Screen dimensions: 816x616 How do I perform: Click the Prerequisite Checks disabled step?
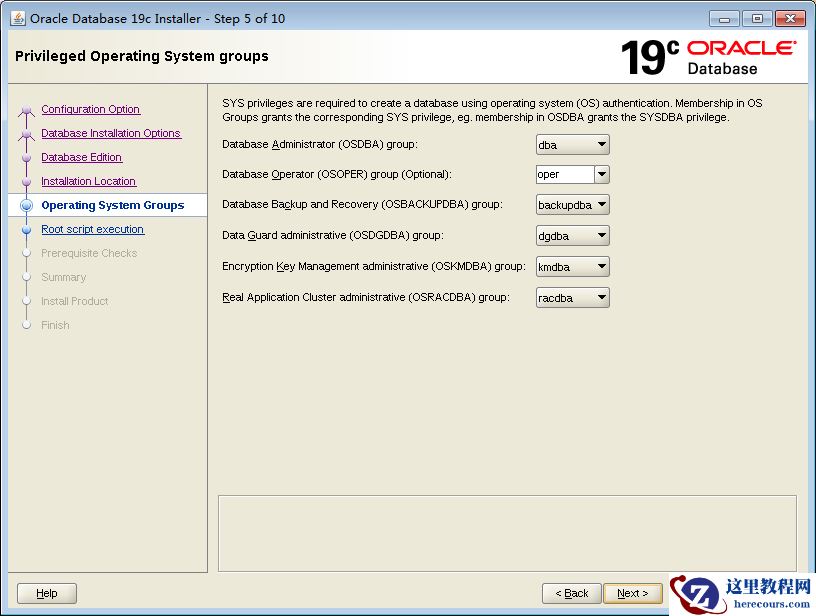point(89,253)
